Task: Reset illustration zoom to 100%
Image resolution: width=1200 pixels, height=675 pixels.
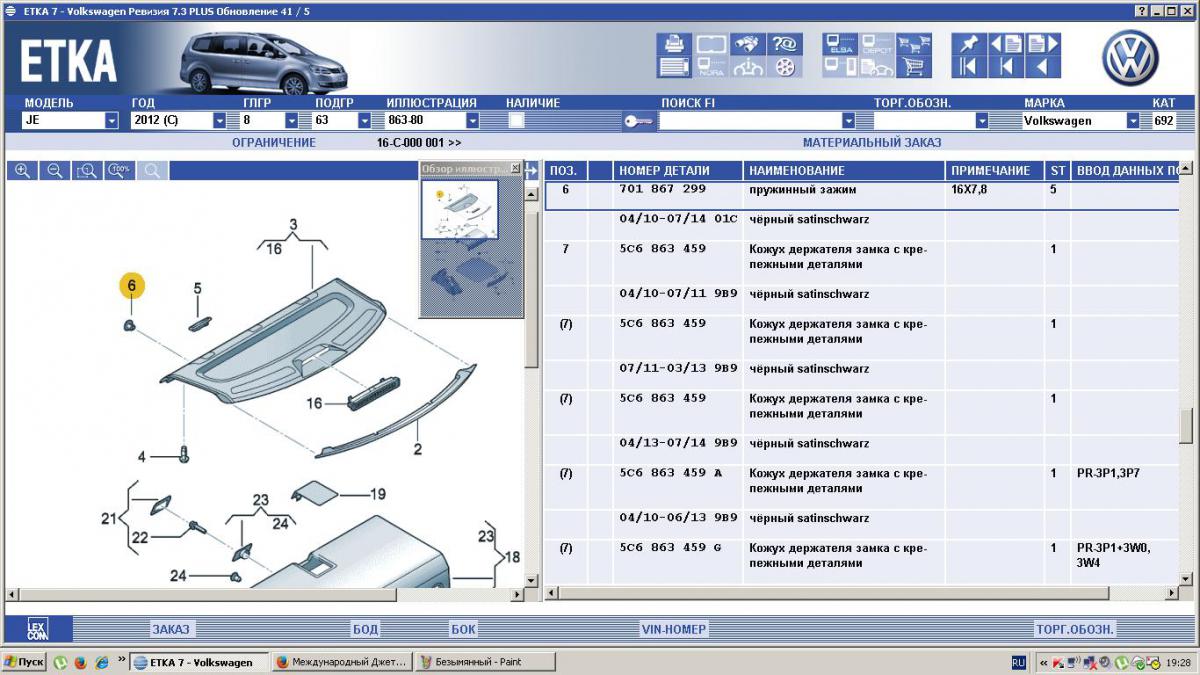Action: (x=120, y=171)
